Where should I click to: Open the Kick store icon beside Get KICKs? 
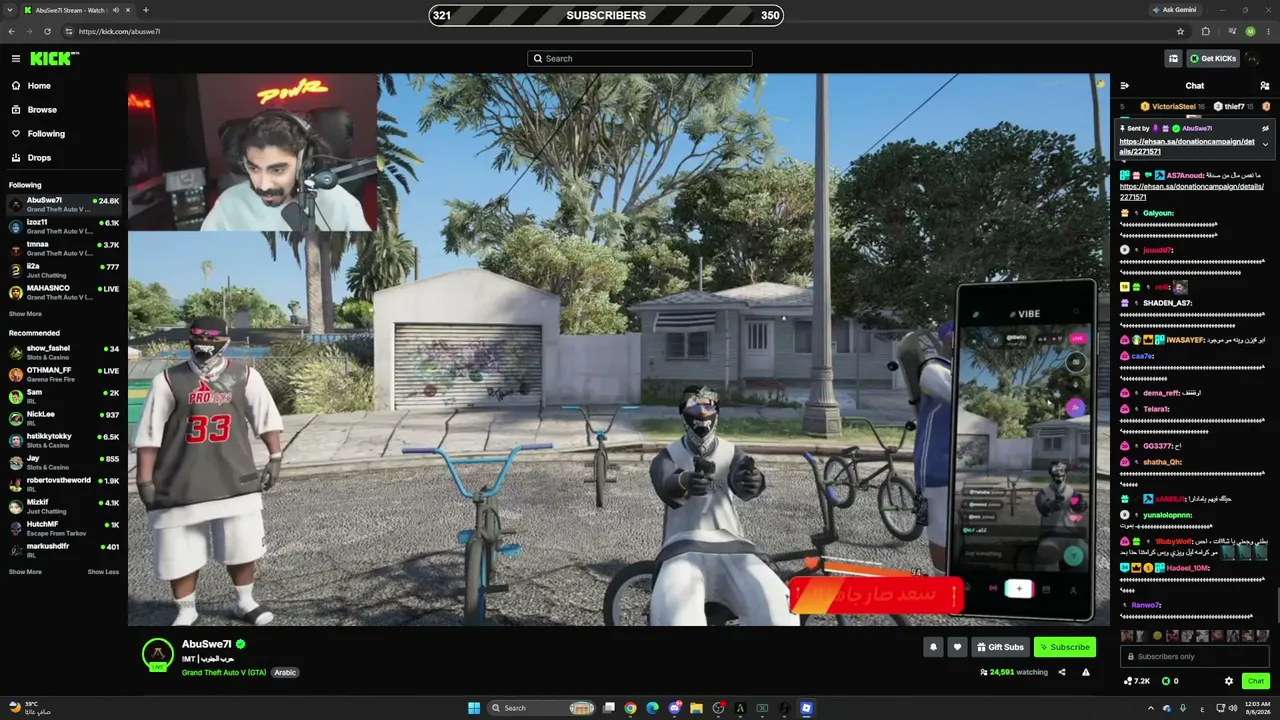click(1173, 58)
